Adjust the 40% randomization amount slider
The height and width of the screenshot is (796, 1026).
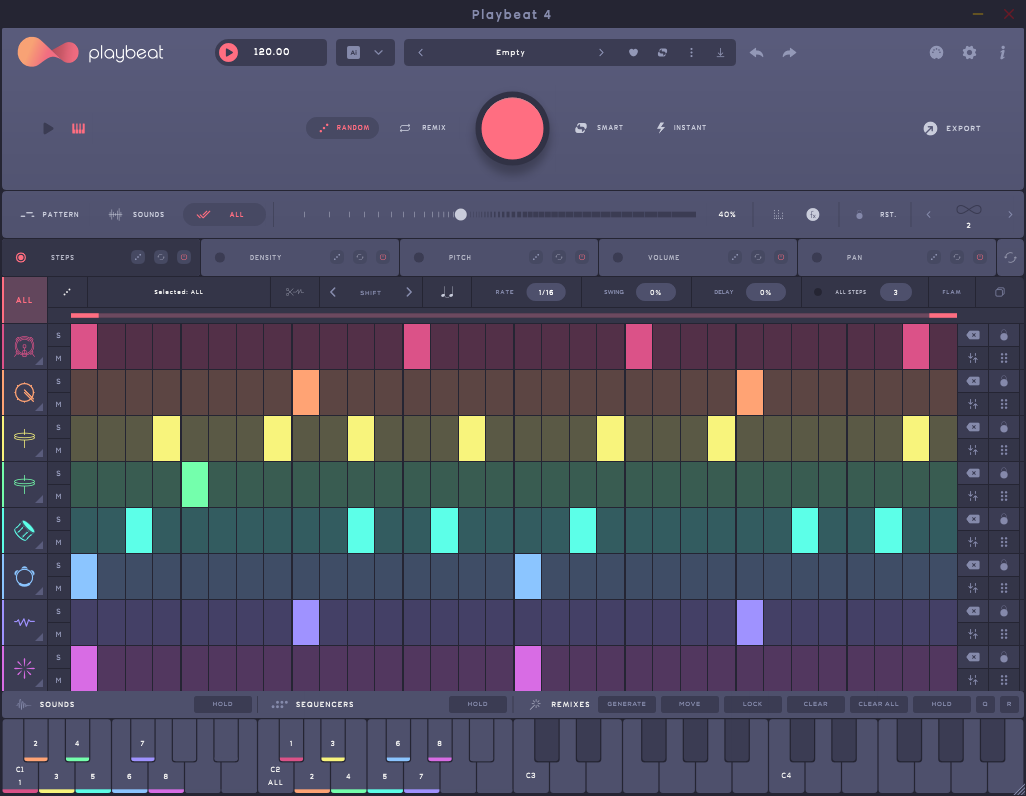[461, 214]
